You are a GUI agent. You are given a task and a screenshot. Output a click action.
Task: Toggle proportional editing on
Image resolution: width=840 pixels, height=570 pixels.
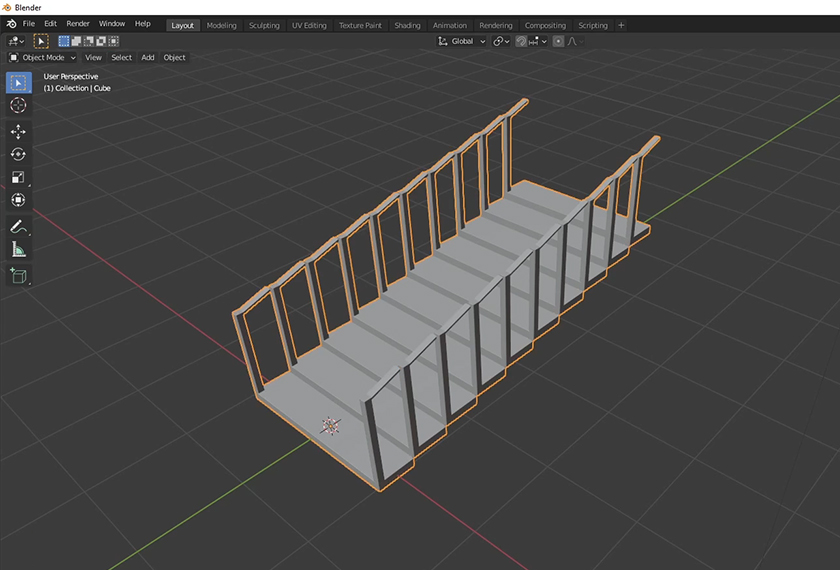[x=558, y=41]
